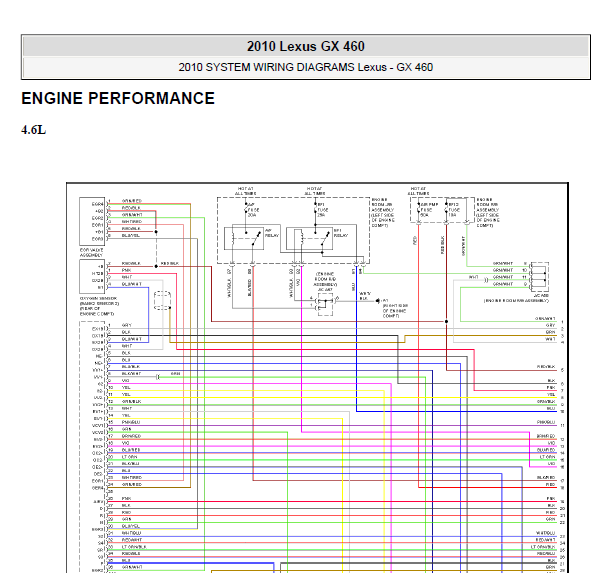Select the EFI RELAY label

point(341,233)
